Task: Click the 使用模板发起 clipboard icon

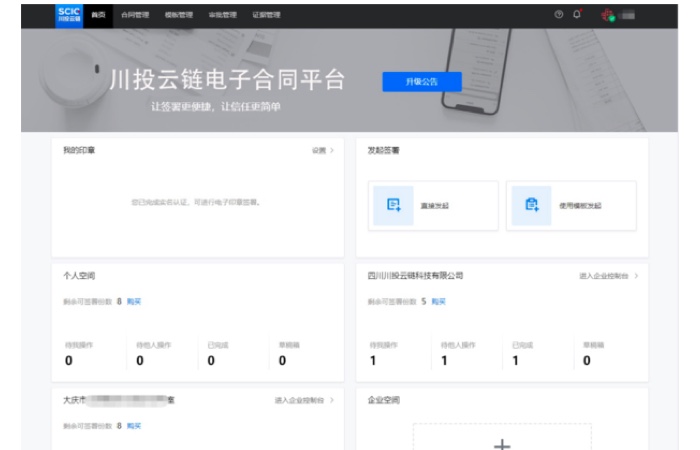Action: pyautogui.click(x=532, y=205)
